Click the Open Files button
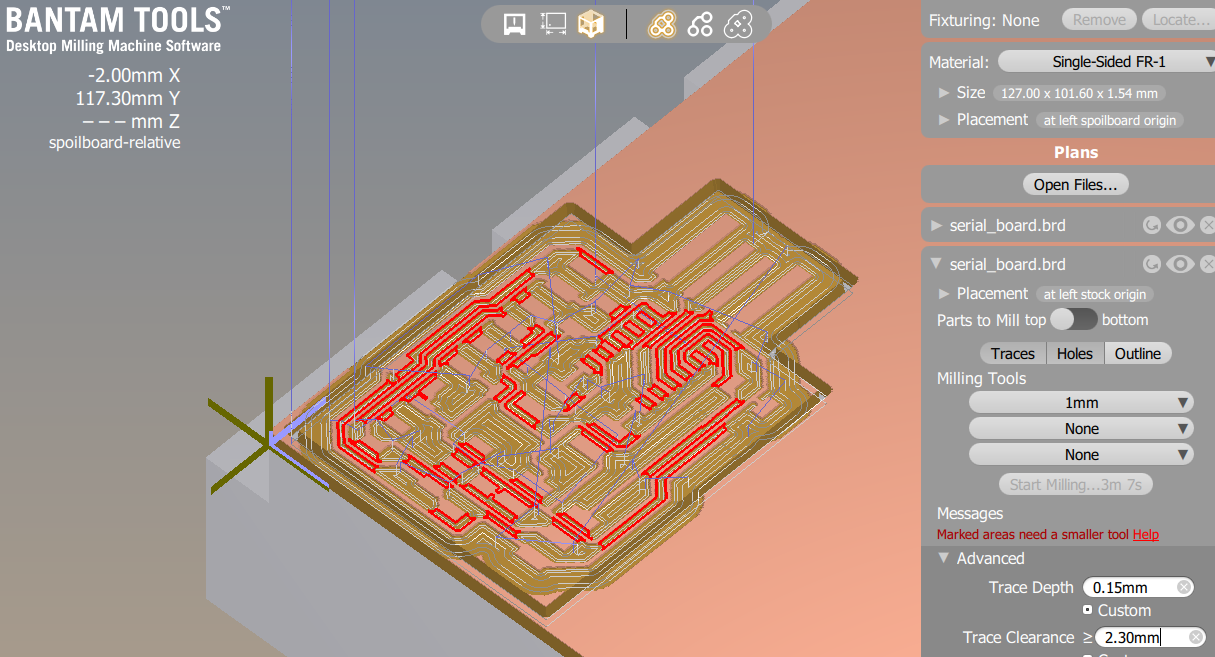Viewport: 1215px width, 657px height. pos(1076,184)
